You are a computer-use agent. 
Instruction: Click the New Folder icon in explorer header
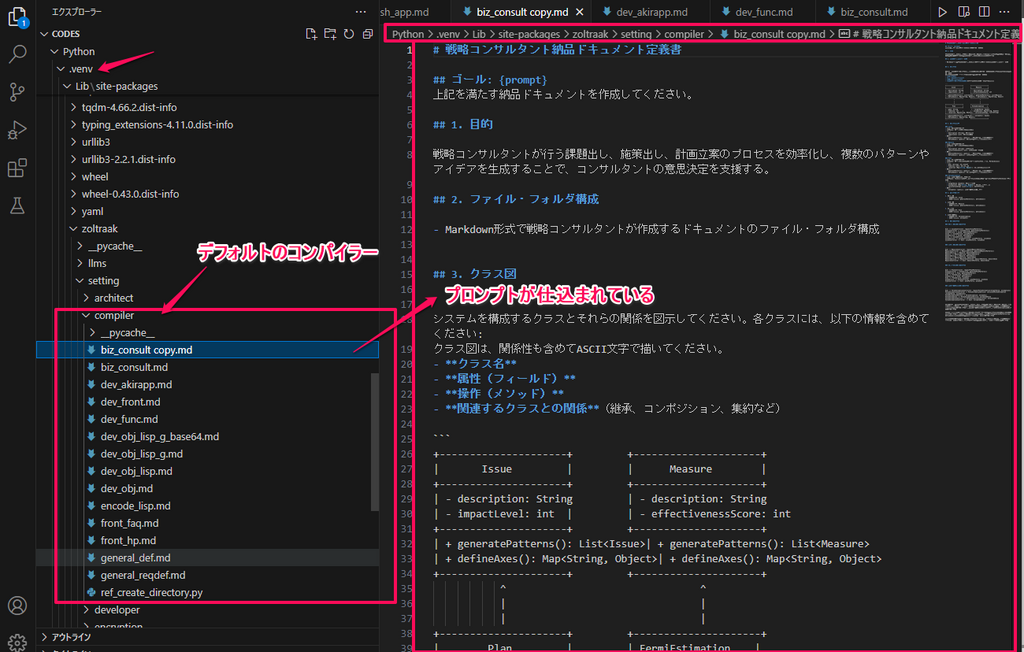(330, 34)
